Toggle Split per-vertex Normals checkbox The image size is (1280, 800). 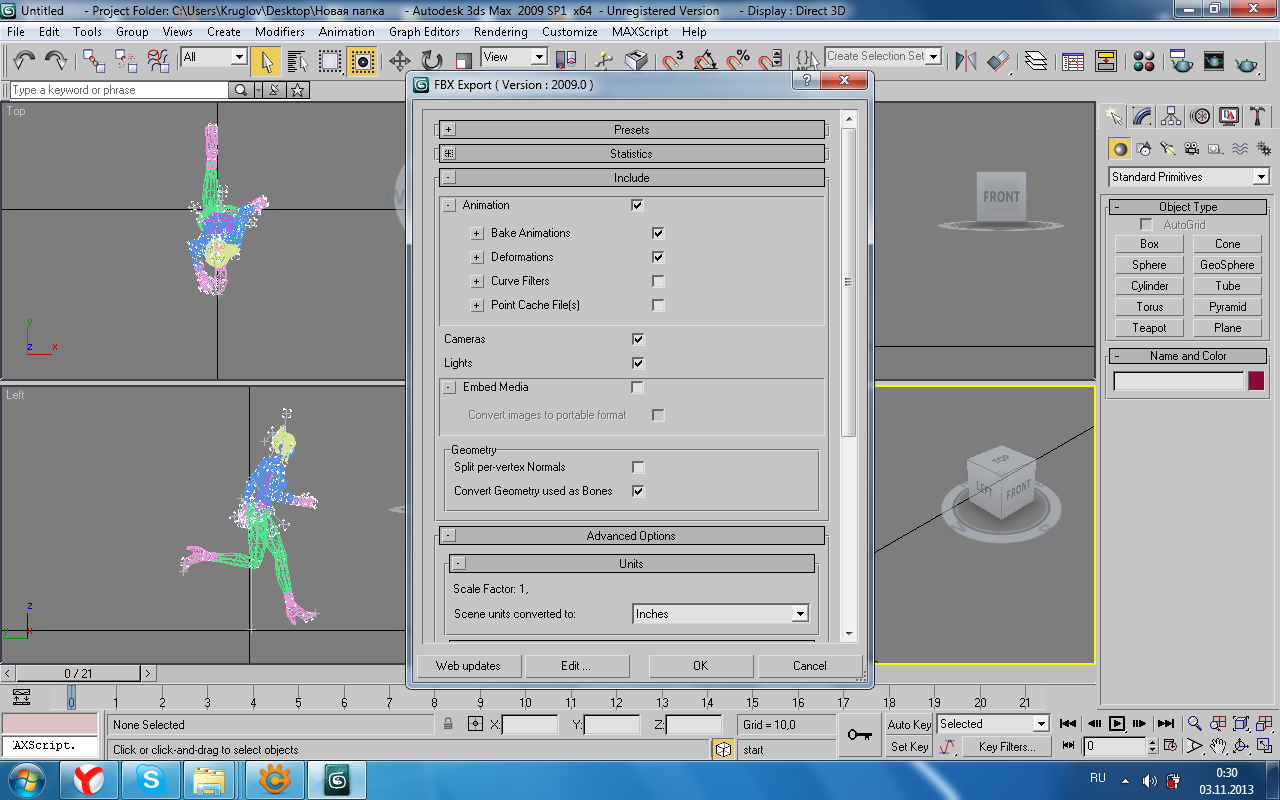click(x=638, y=467)
